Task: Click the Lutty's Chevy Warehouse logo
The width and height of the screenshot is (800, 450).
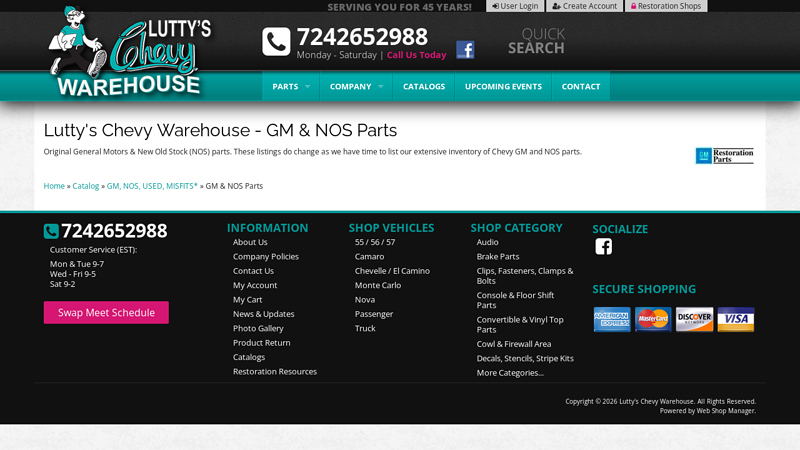Action: (x=128, y=53)
